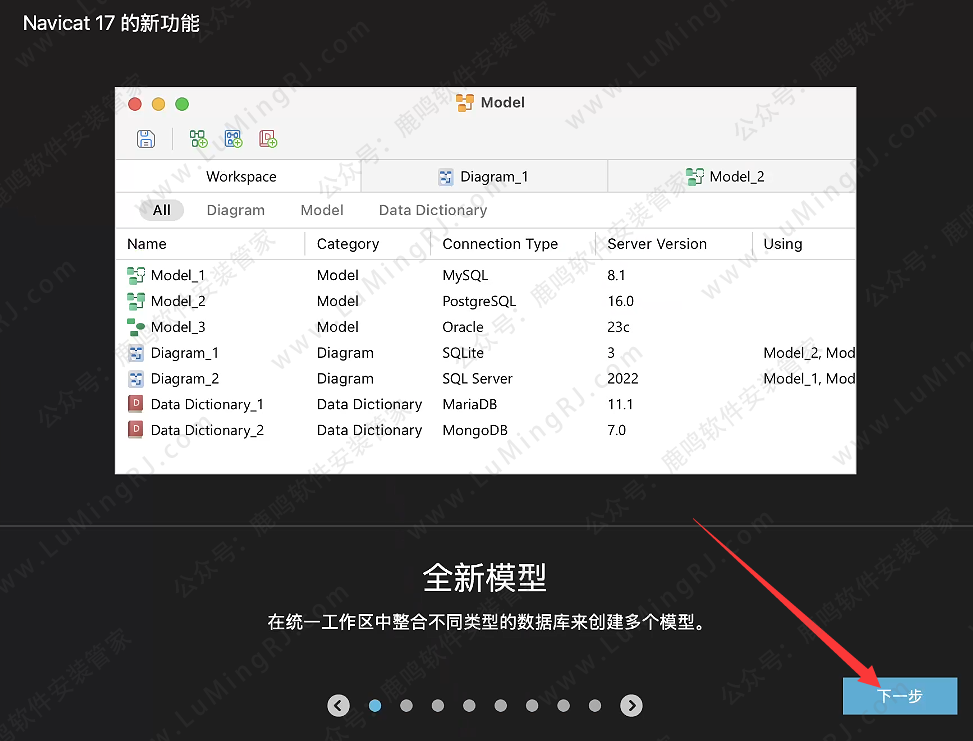Click the Save toolbar icon
The image size is (973, 741).
pyautogui.click(x=146, y=138)
